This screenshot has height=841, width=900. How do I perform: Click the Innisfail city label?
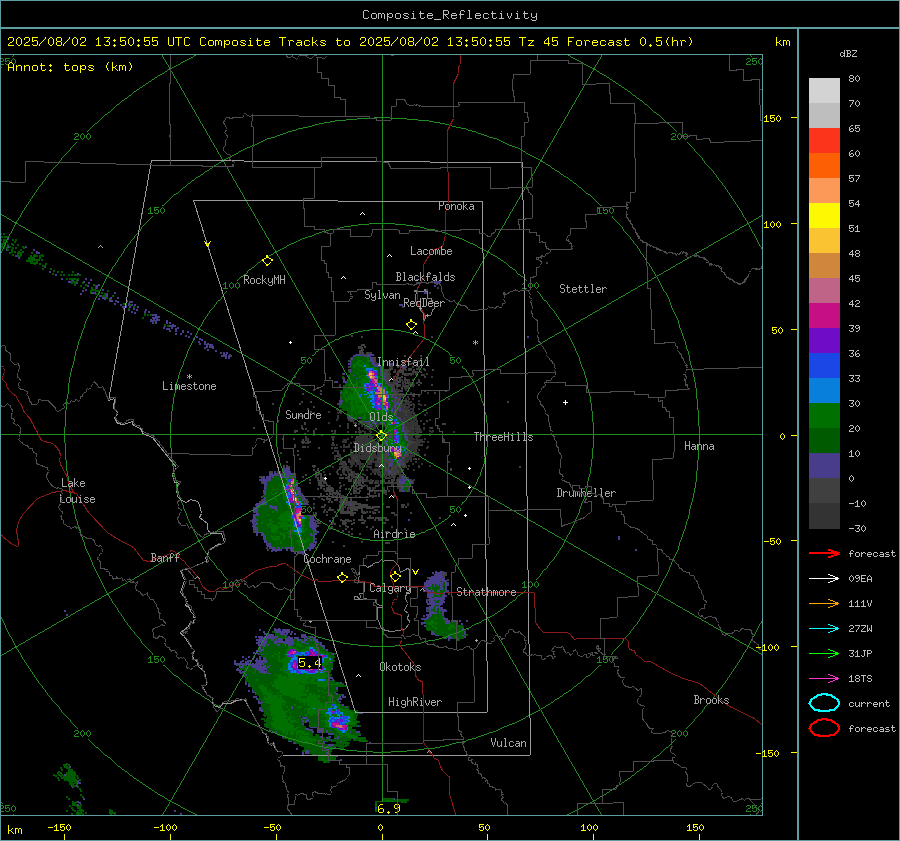click(x=403, y=362)
